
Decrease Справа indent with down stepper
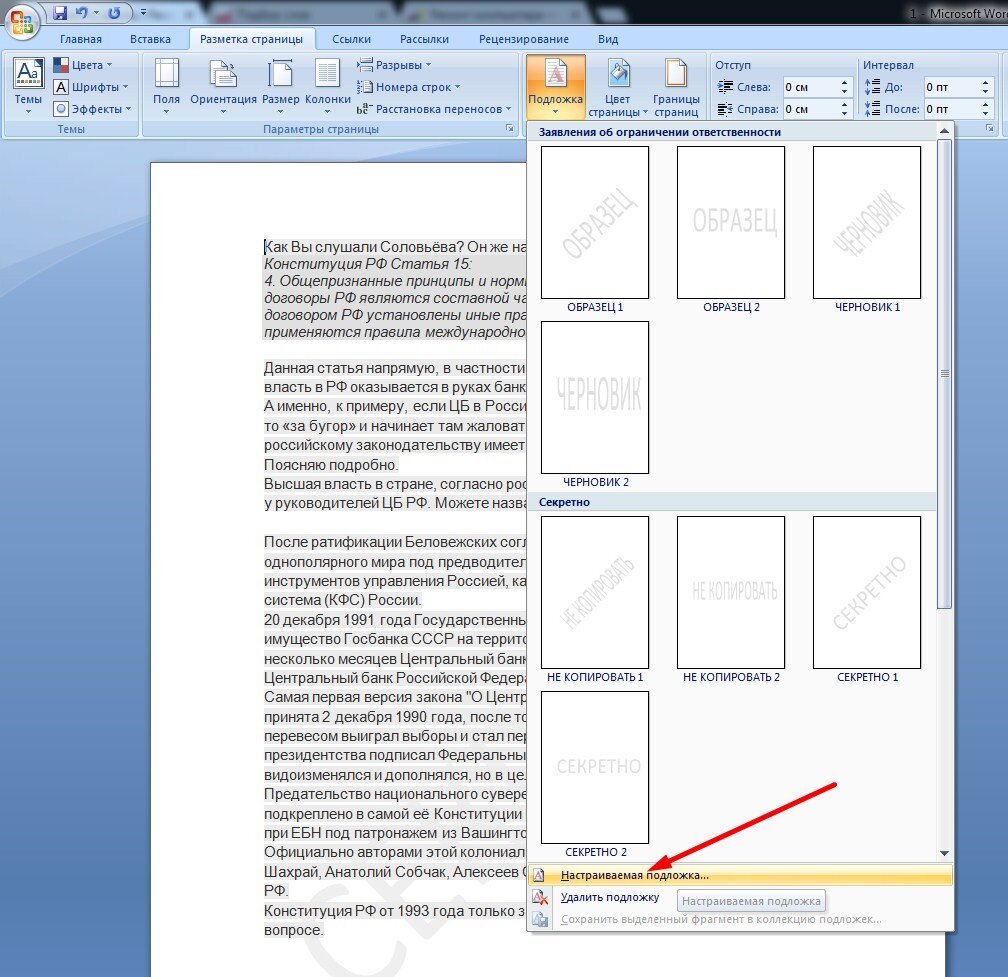pyautogui.click(x=845, y=113)
